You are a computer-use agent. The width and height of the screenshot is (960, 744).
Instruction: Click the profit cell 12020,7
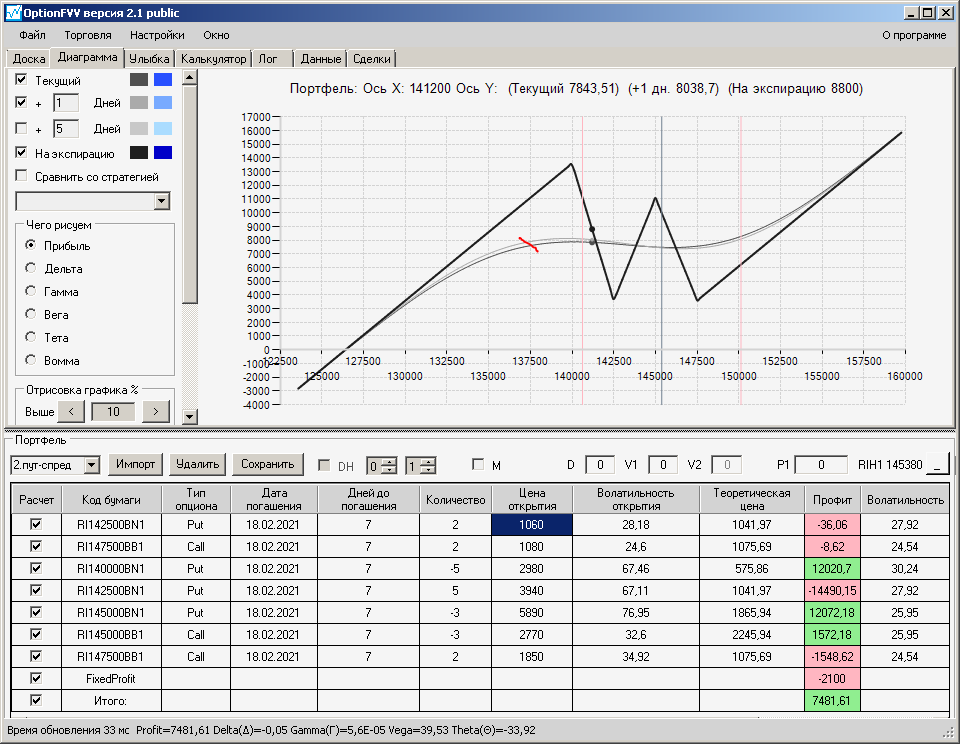(832, 569)
